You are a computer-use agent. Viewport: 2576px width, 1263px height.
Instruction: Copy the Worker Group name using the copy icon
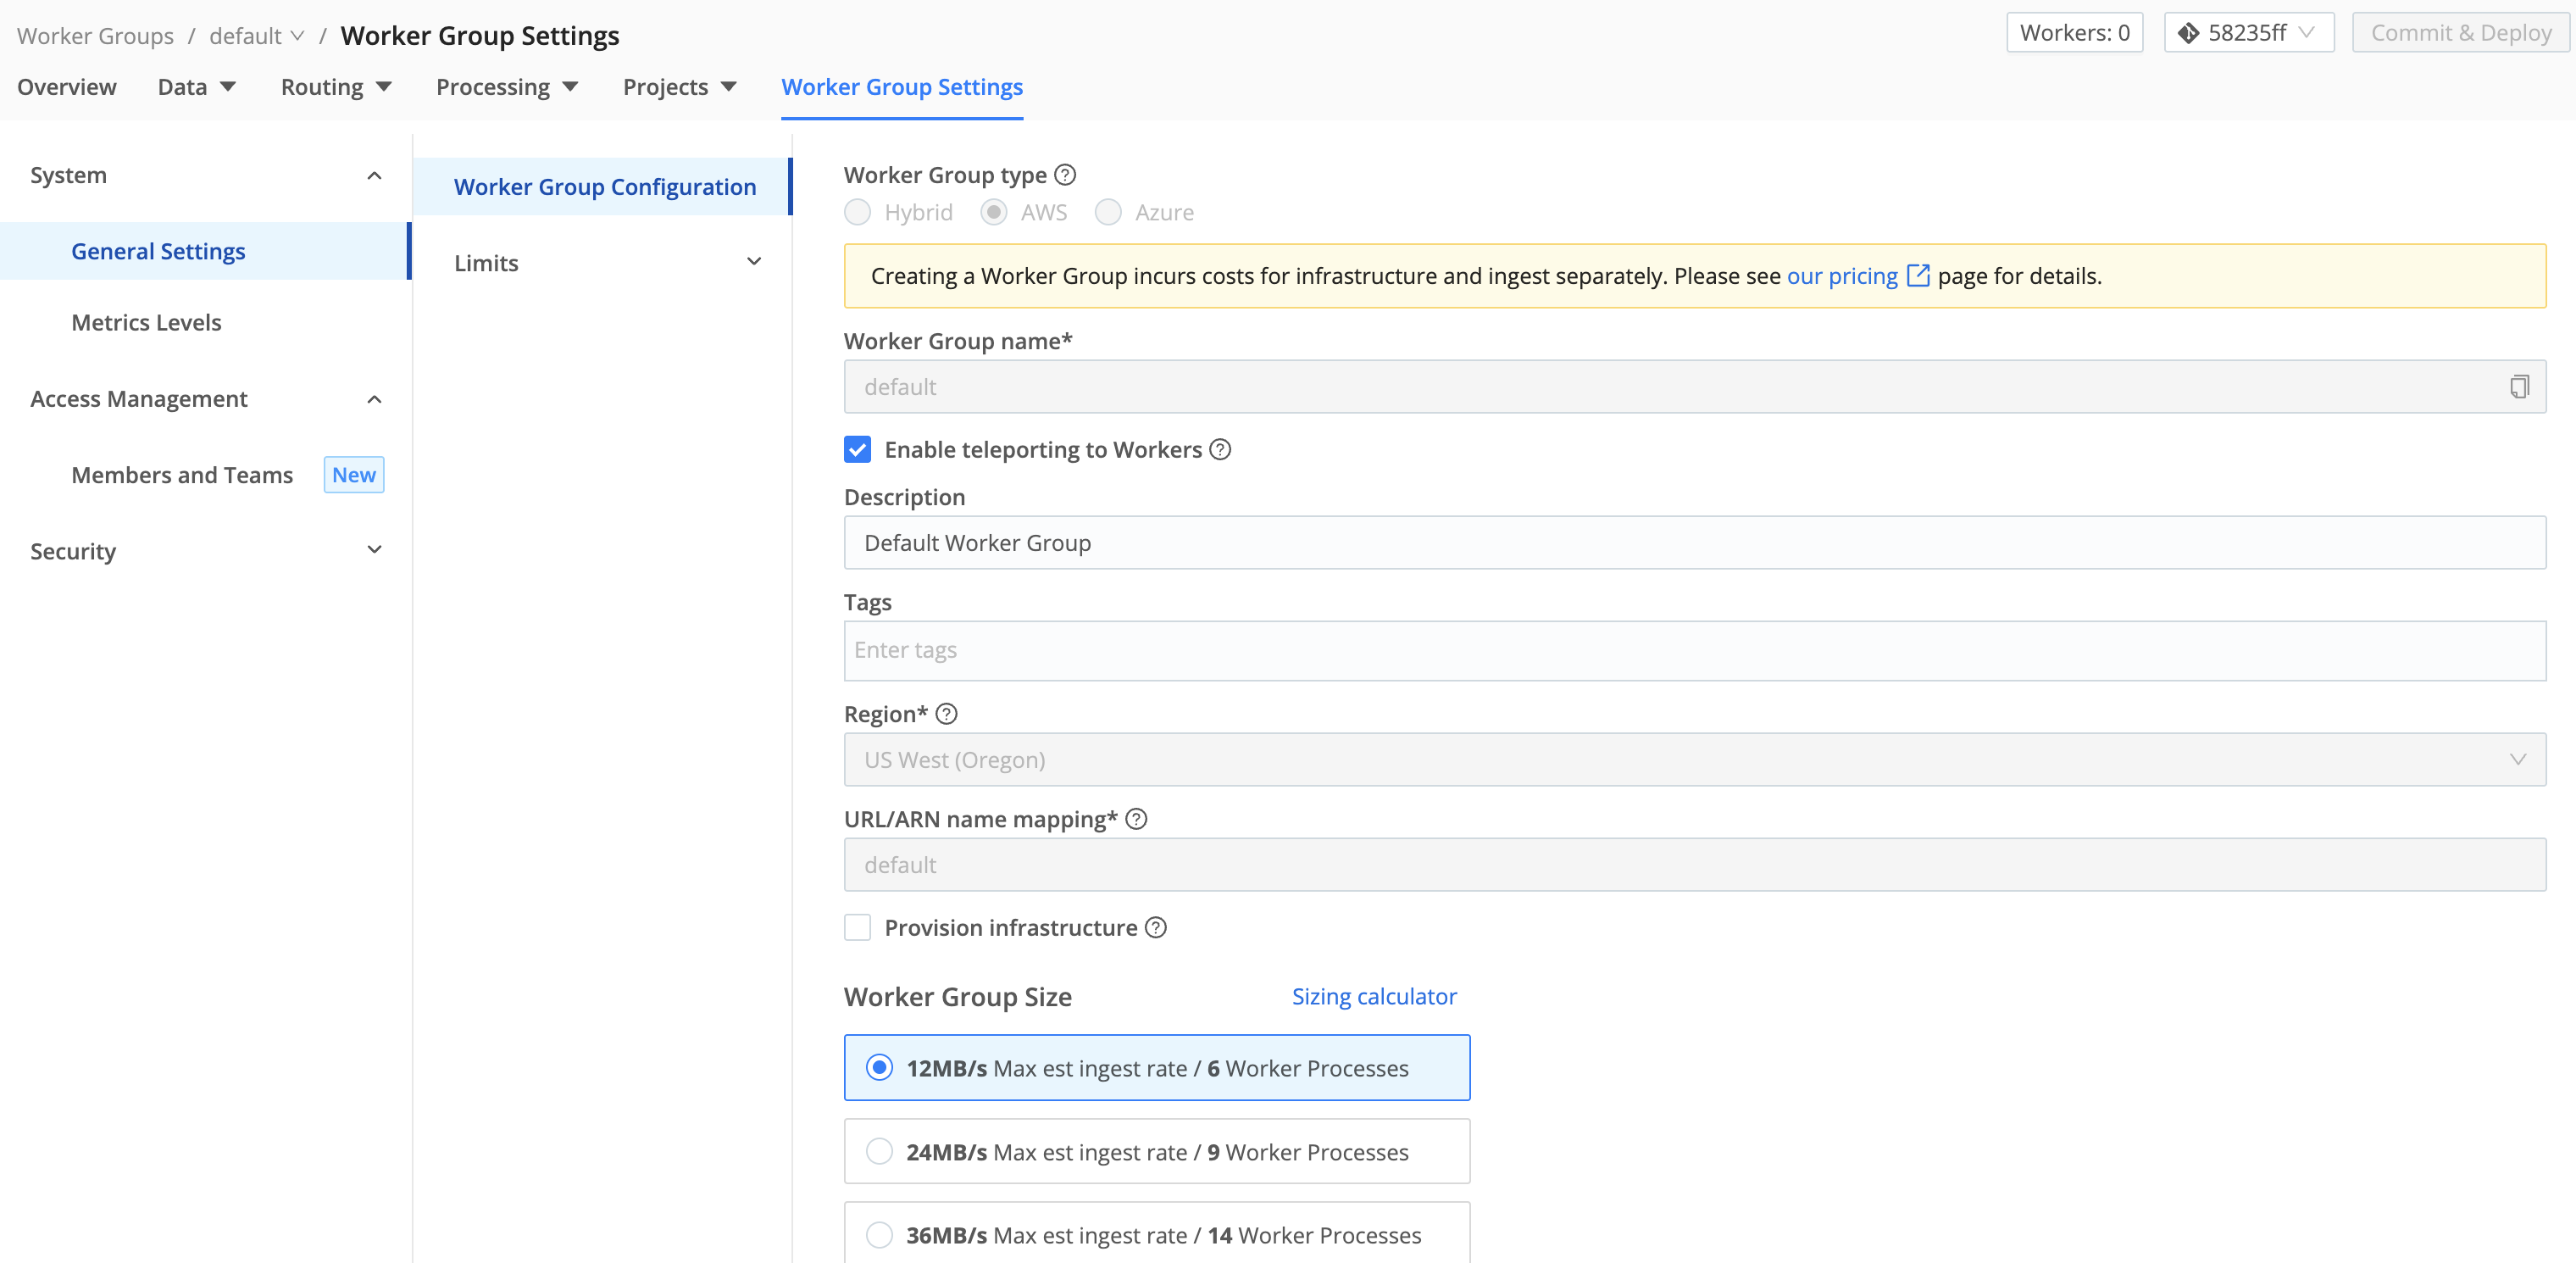pos(2519,386)
